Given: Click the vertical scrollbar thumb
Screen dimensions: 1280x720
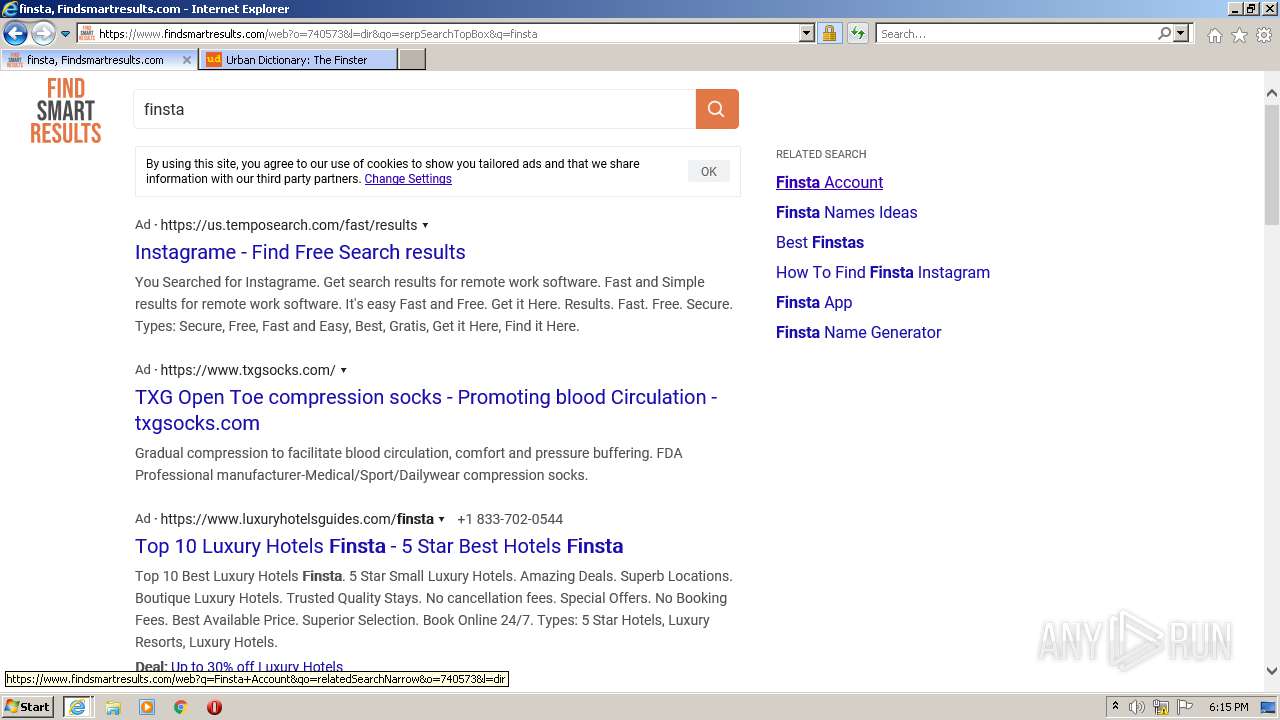Looking at the screenshot, I should click(1271, 165).
